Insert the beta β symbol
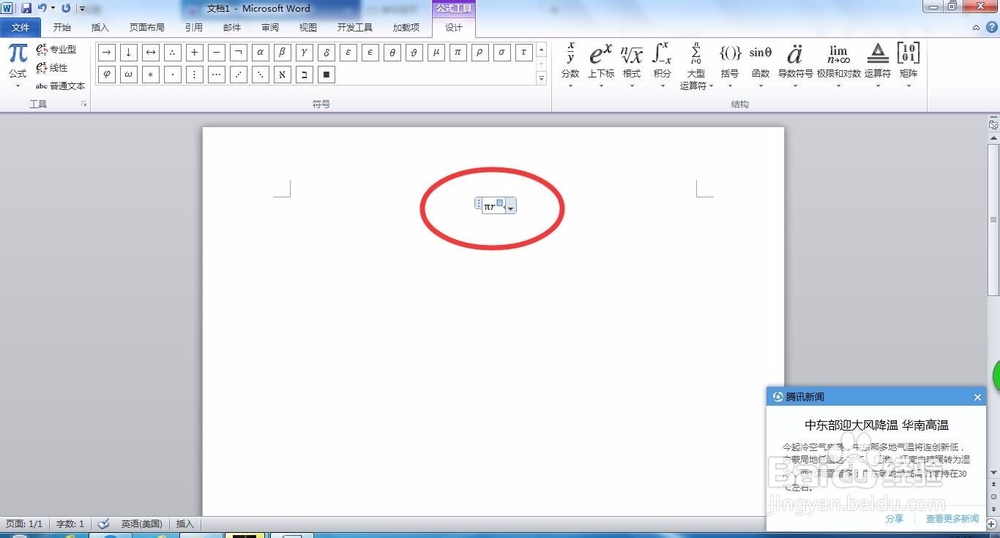Viewport: 1000px width, 538px height. (x=283, y=52)
